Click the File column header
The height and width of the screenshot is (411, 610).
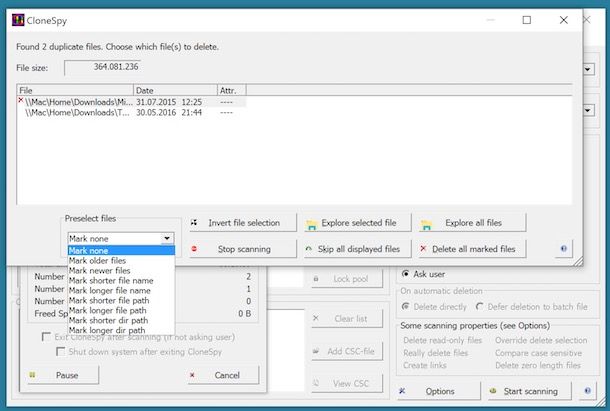75,90
